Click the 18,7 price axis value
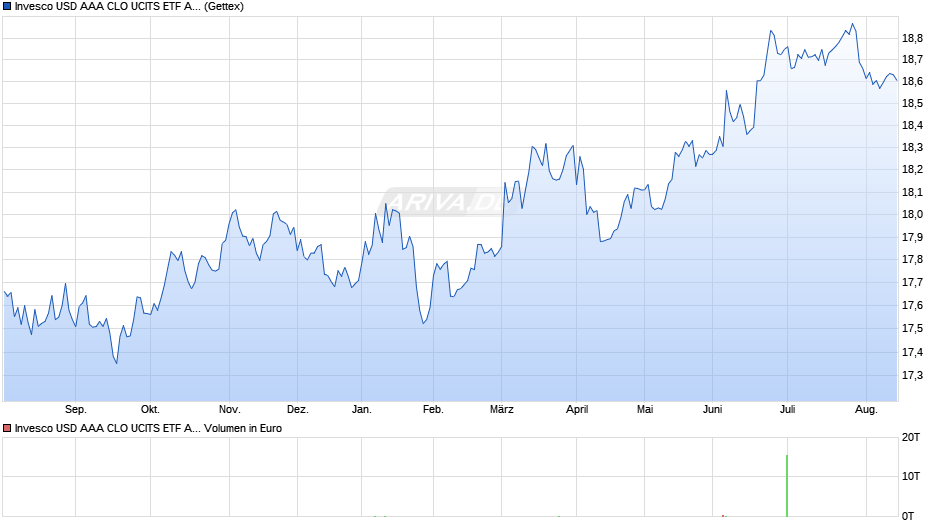 (912, 59)
